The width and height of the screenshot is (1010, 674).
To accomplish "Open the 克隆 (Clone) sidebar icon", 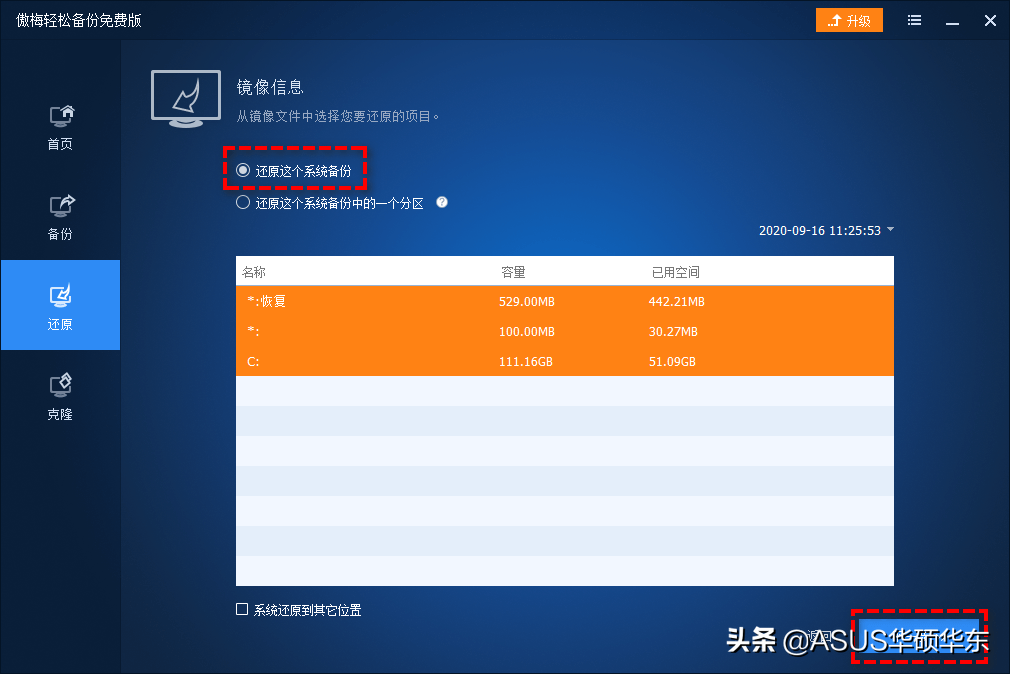I will (x=59, y=395).
